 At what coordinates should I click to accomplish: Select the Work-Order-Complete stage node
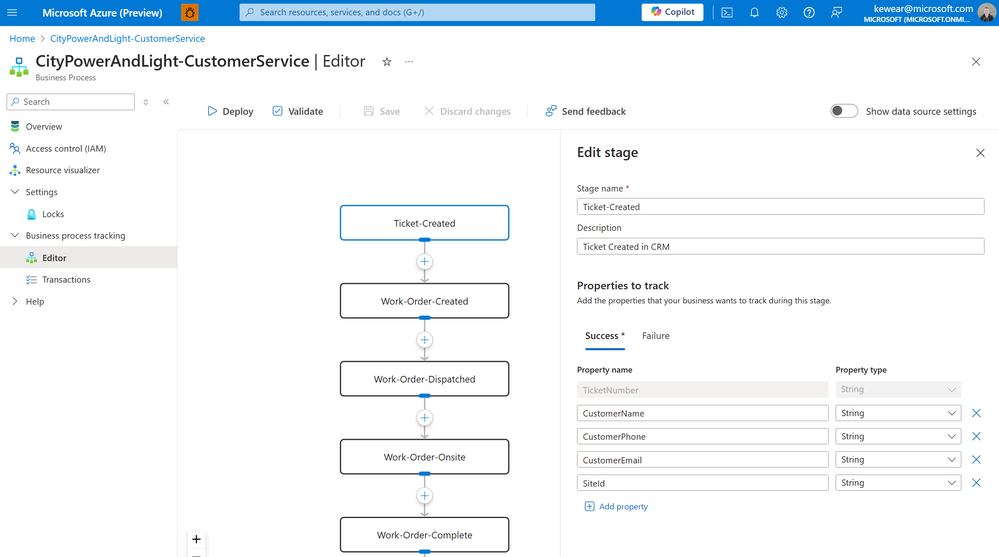[424, 535]
